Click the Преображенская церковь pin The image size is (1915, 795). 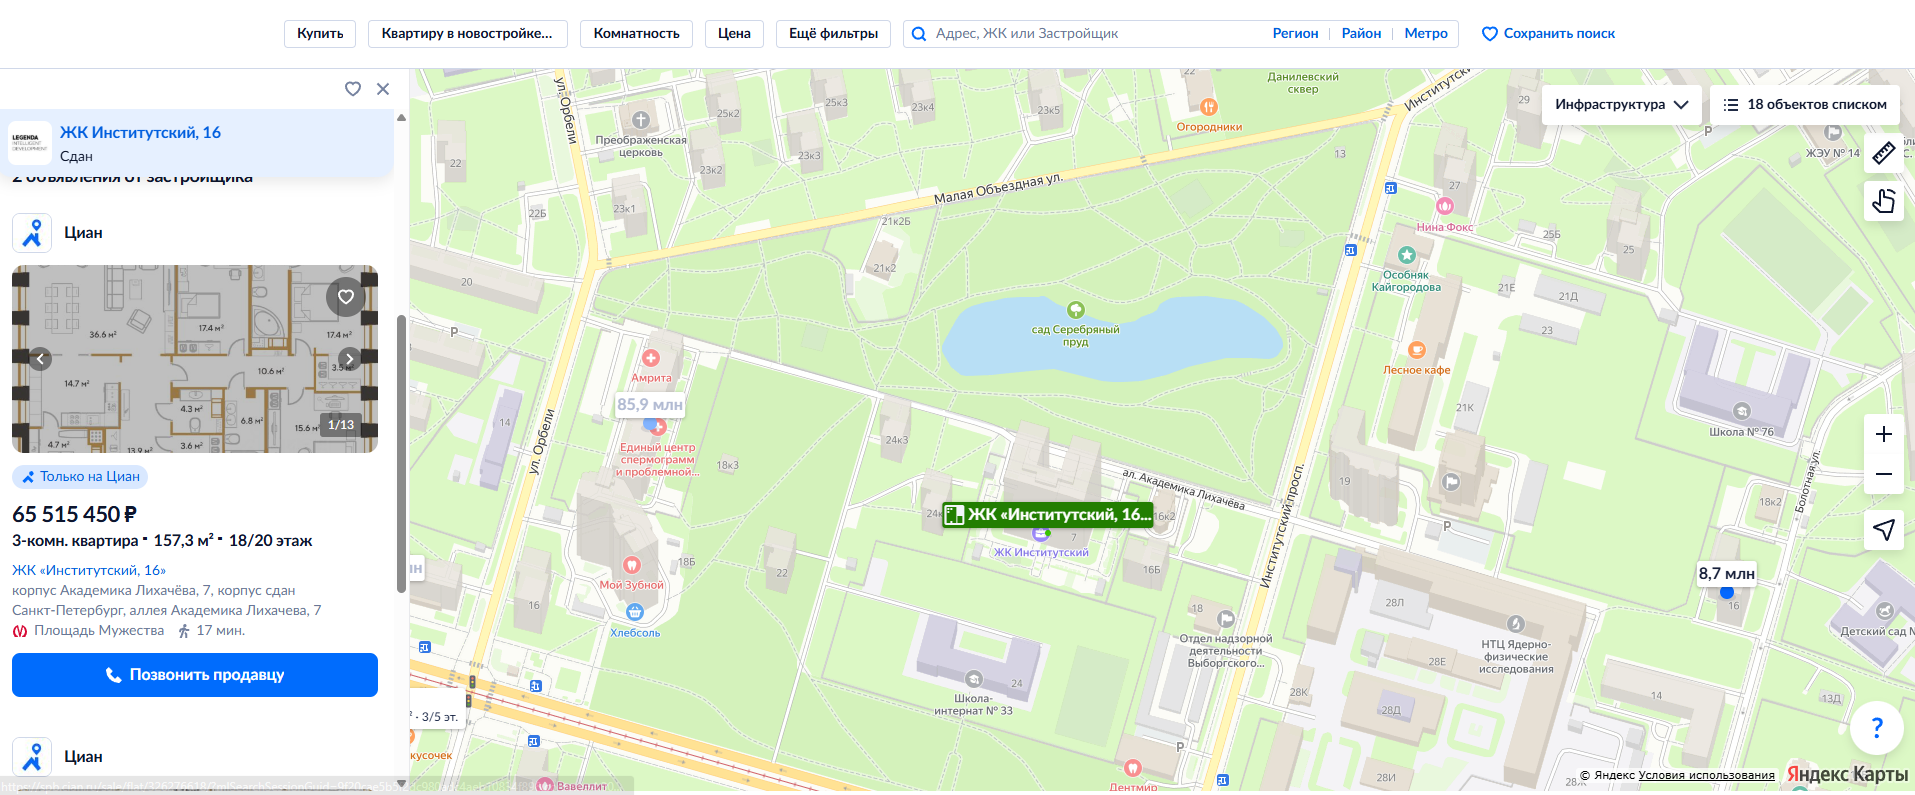[641, 120]
